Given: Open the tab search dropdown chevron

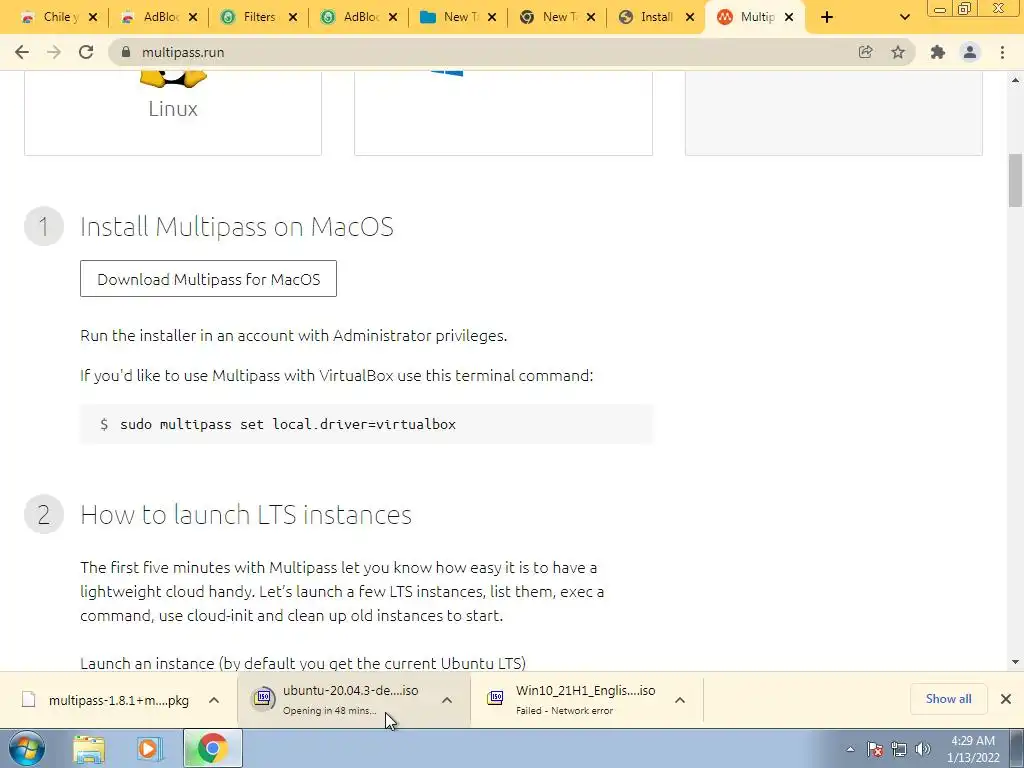Looking at the screenshot, I should tap(904, 18).
